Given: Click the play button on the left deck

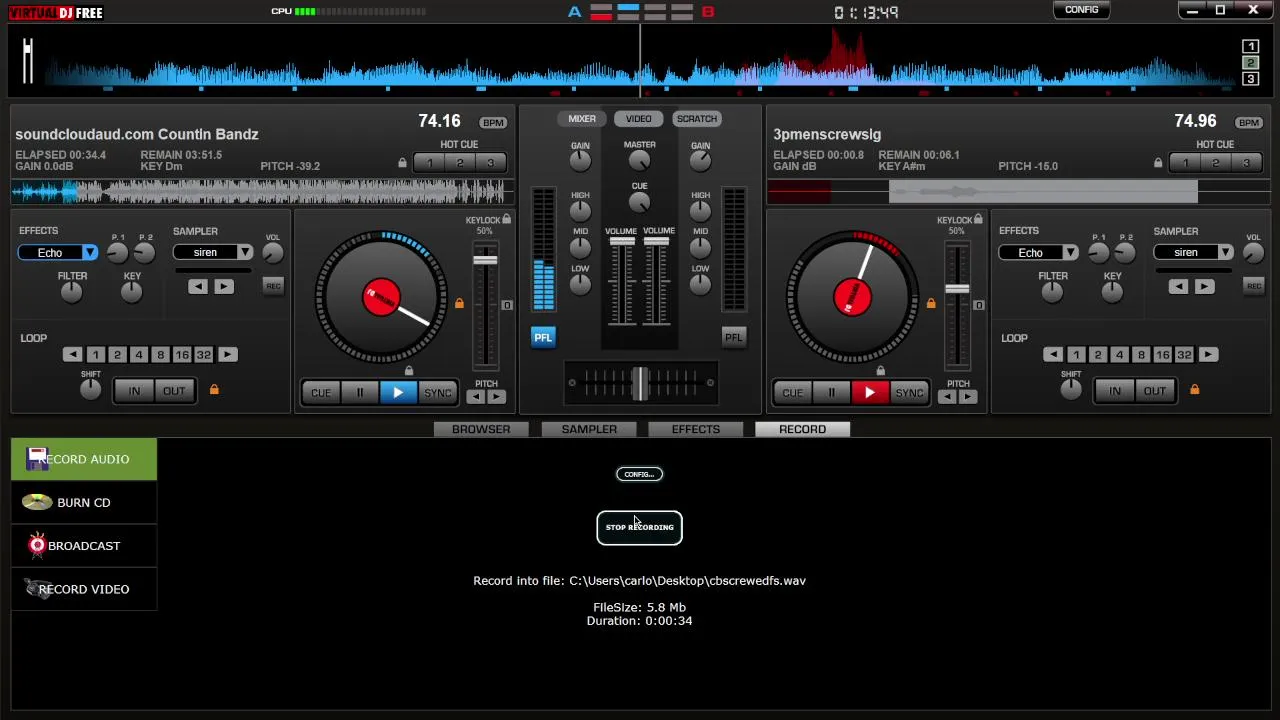Looking at the screenshot, I should click(398, 393).
